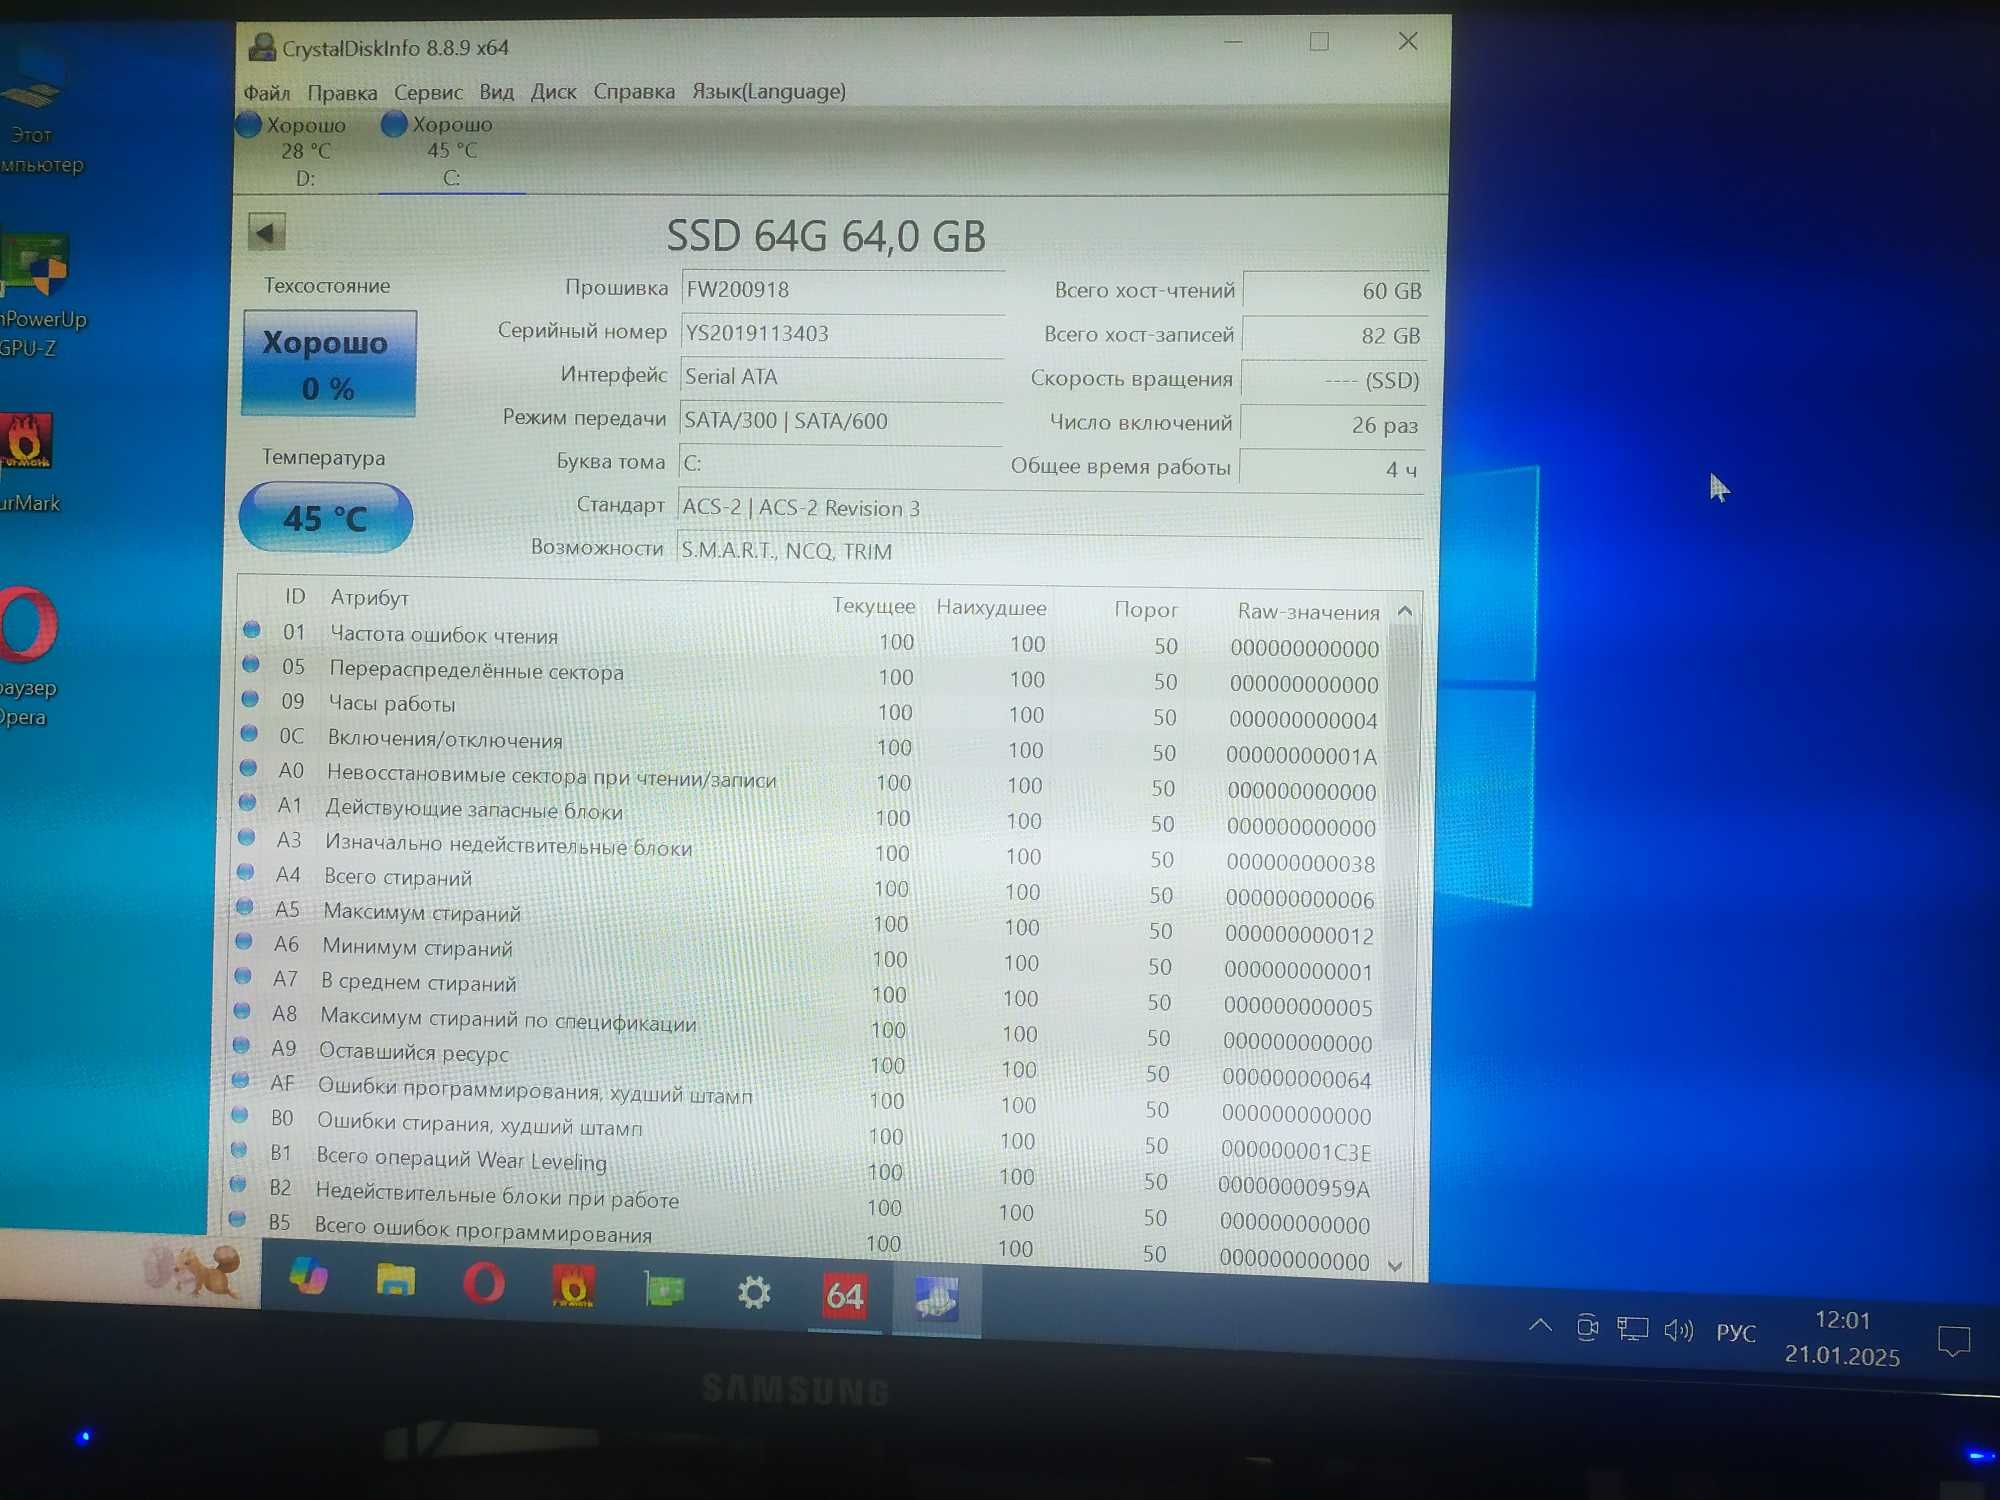
Task: Click the Атрибут column header
Action: 369,597
